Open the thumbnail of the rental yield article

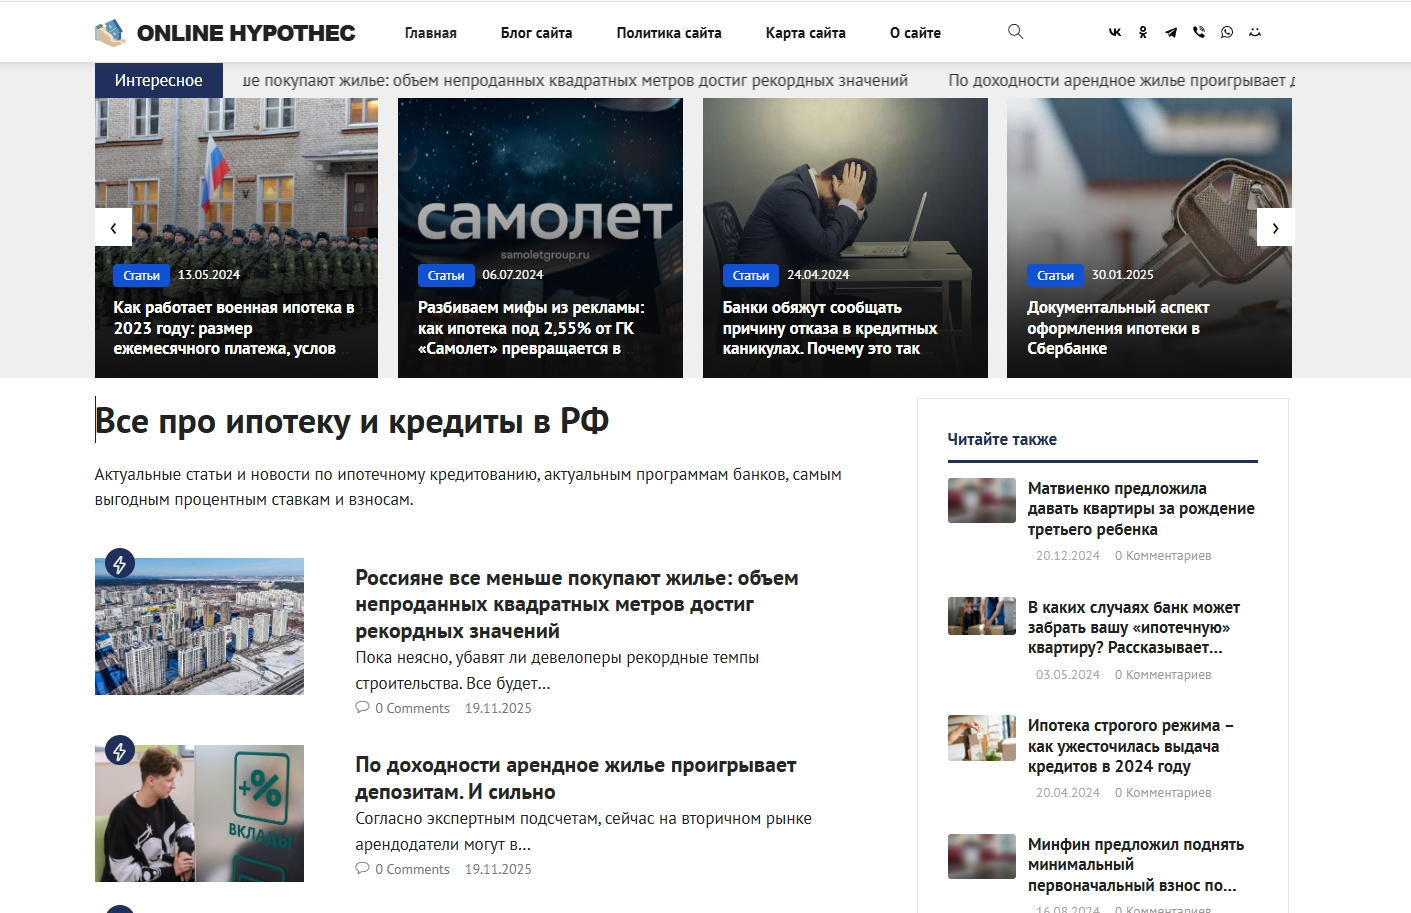point(199,813)
